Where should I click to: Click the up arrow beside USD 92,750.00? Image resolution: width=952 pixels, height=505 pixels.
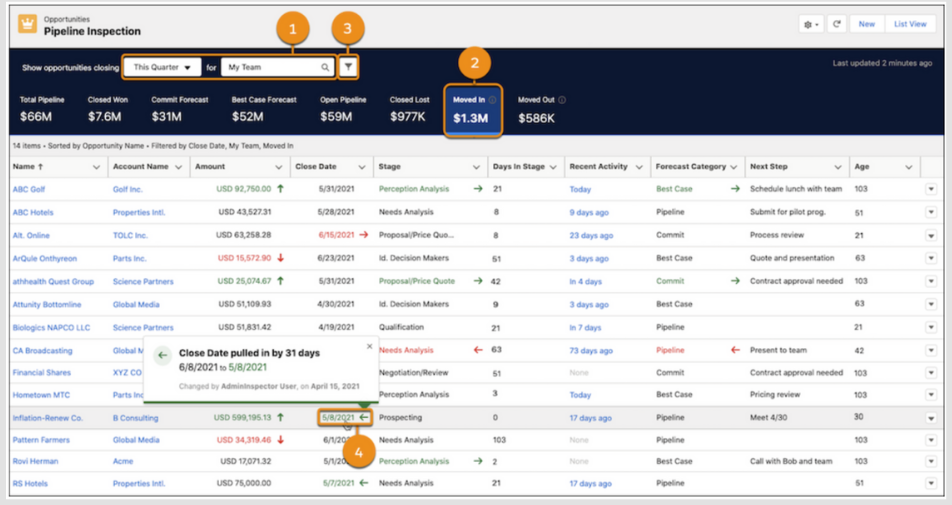point(280,189)
